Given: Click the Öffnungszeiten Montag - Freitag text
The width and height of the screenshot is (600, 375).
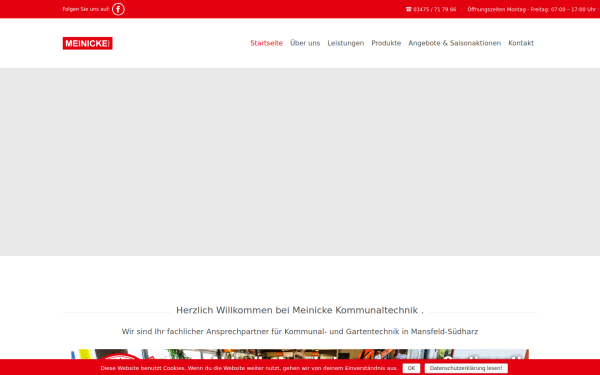Looking at the screenshot, I should pos(532,9).
